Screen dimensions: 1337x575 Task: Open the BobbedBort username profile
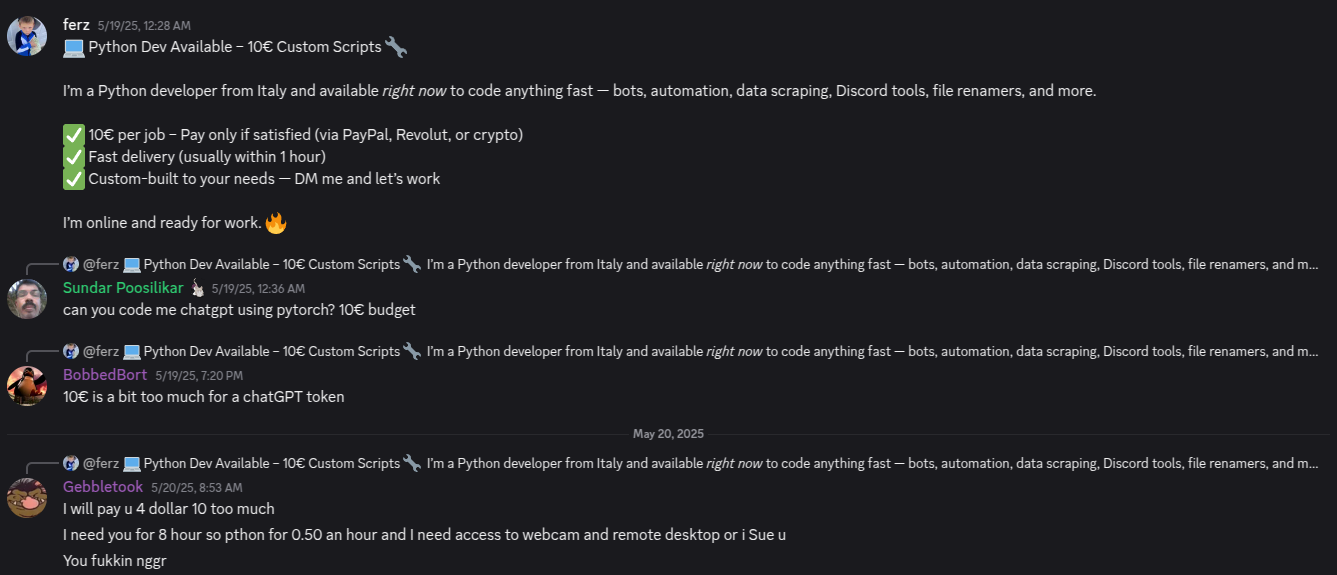[105, 375]
